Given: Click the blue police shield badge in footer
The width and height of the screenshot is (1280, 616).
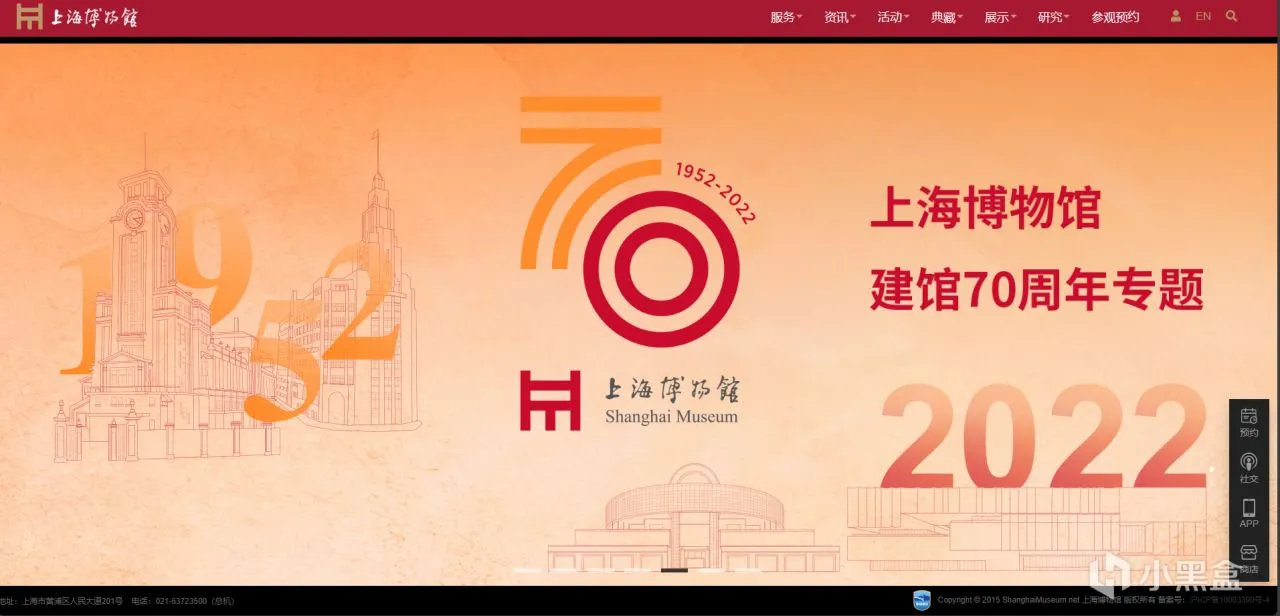Looking at the screenshot, I should (x=922, y=600).
